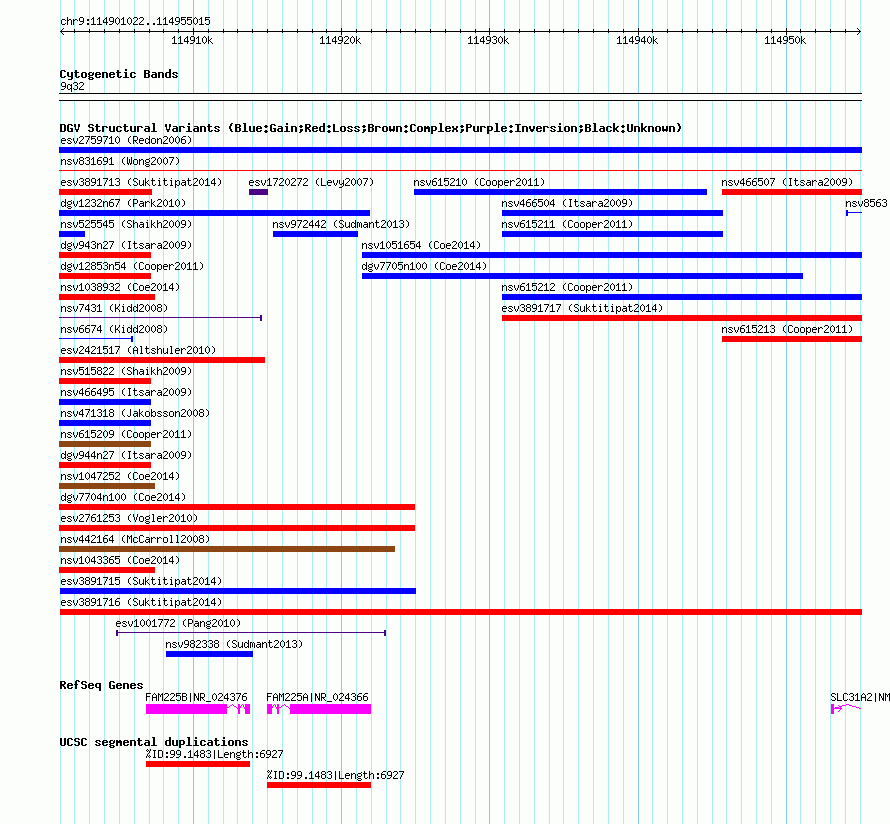This screenshot has height=824, width=890.
Task: Open dgv943n27 (Itsara2009) variant
Action: point(126,245)
